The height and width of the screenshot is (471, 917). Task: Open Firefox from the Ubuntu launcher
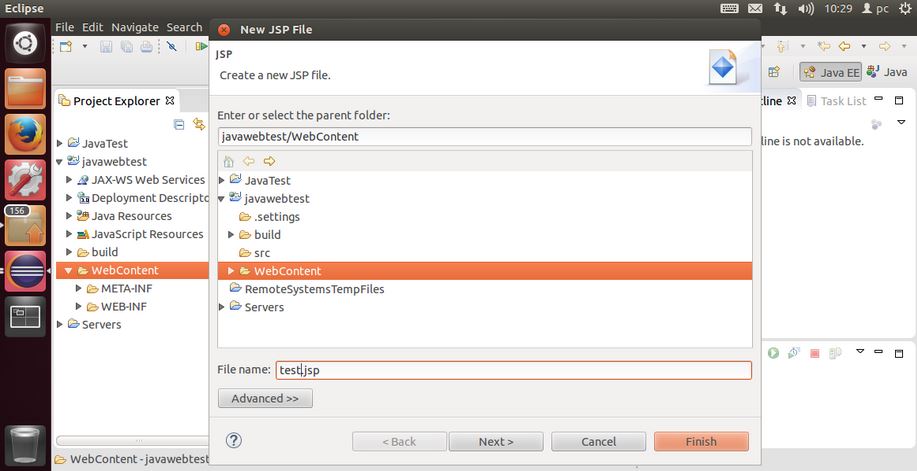point(25,135)
